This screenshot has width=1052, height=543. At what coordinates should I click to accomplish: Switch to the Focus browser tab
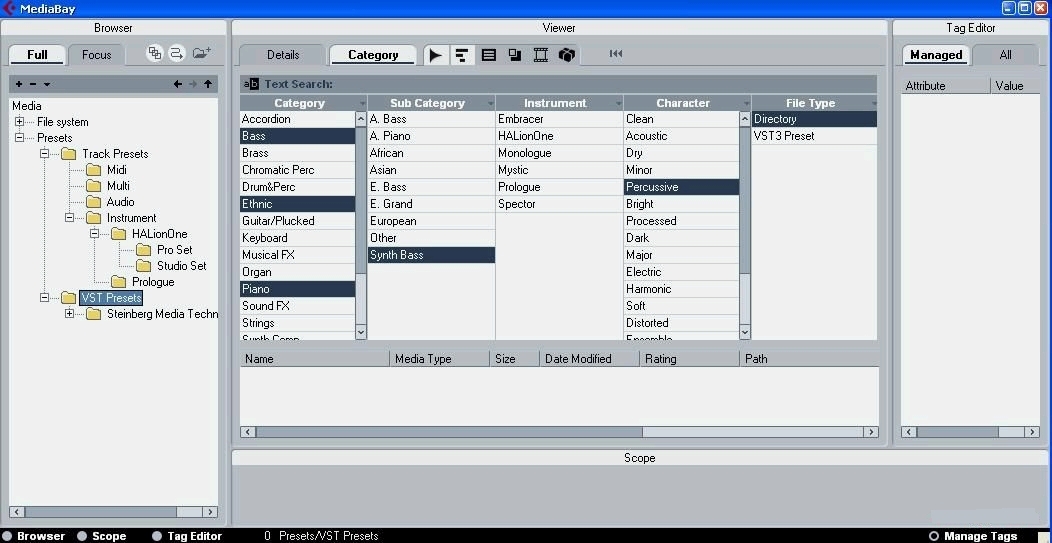coord(97,54)
